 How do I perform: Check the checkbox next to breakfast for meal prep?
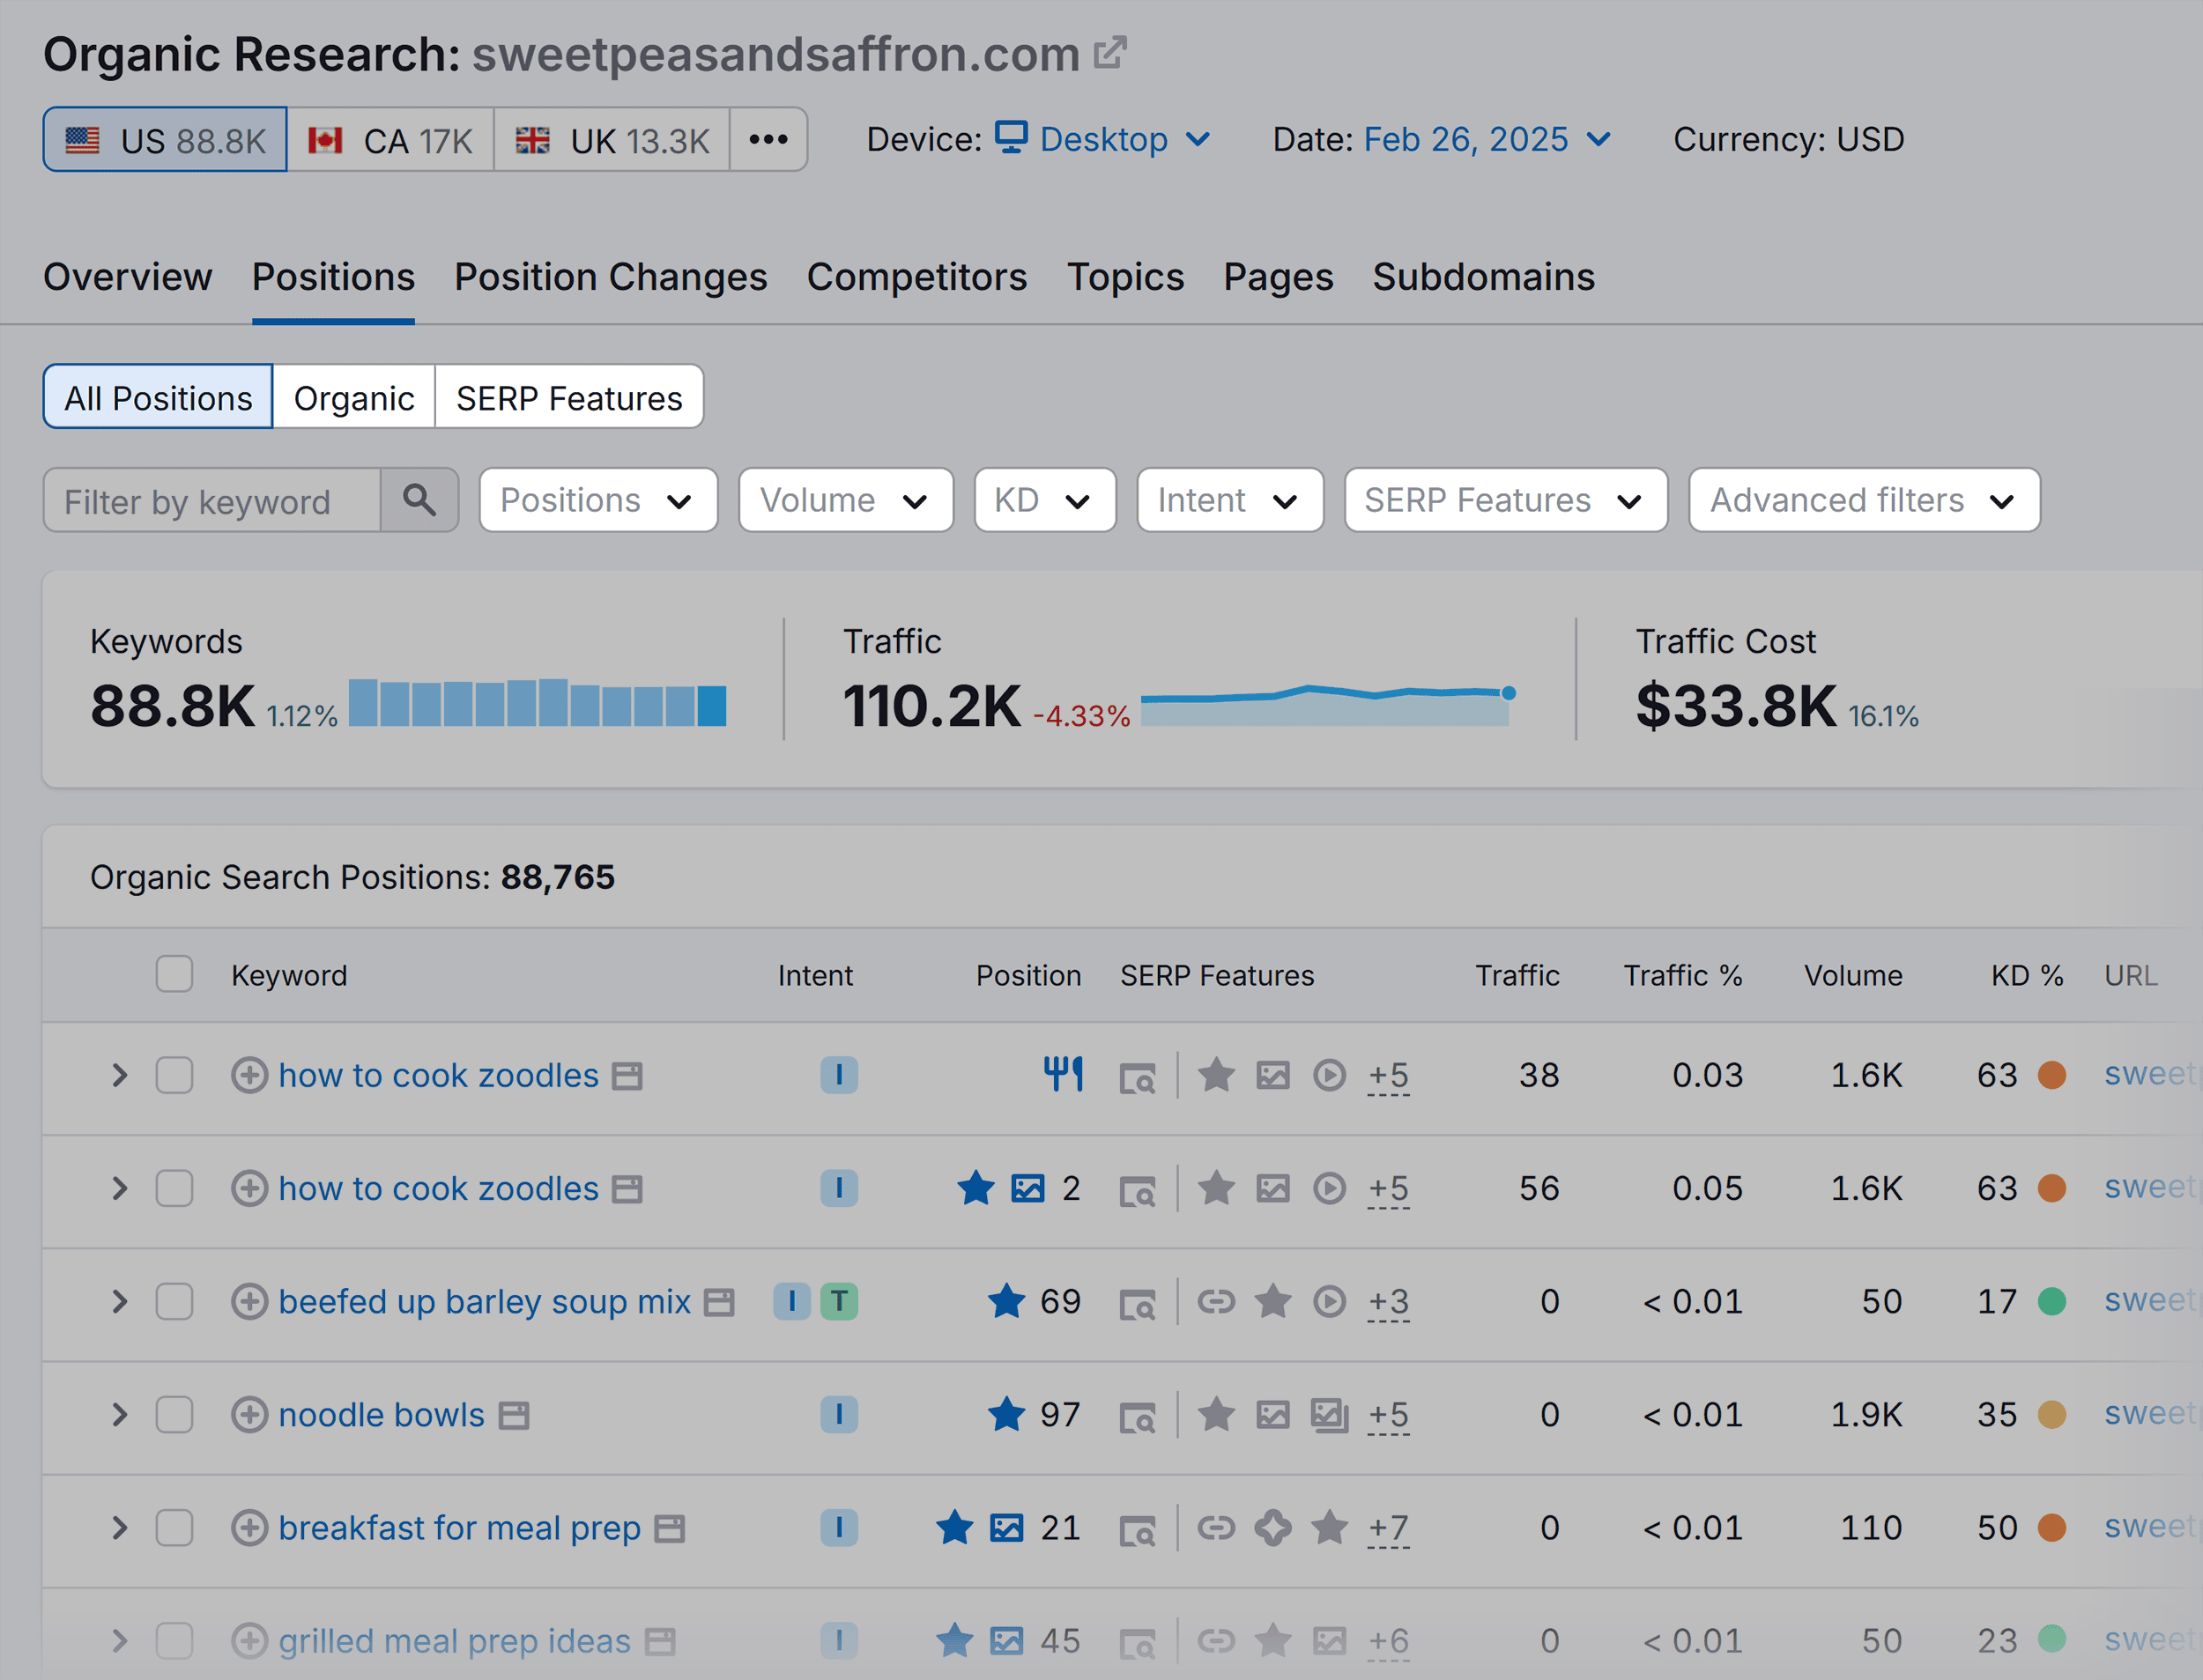pos(175,1527)
